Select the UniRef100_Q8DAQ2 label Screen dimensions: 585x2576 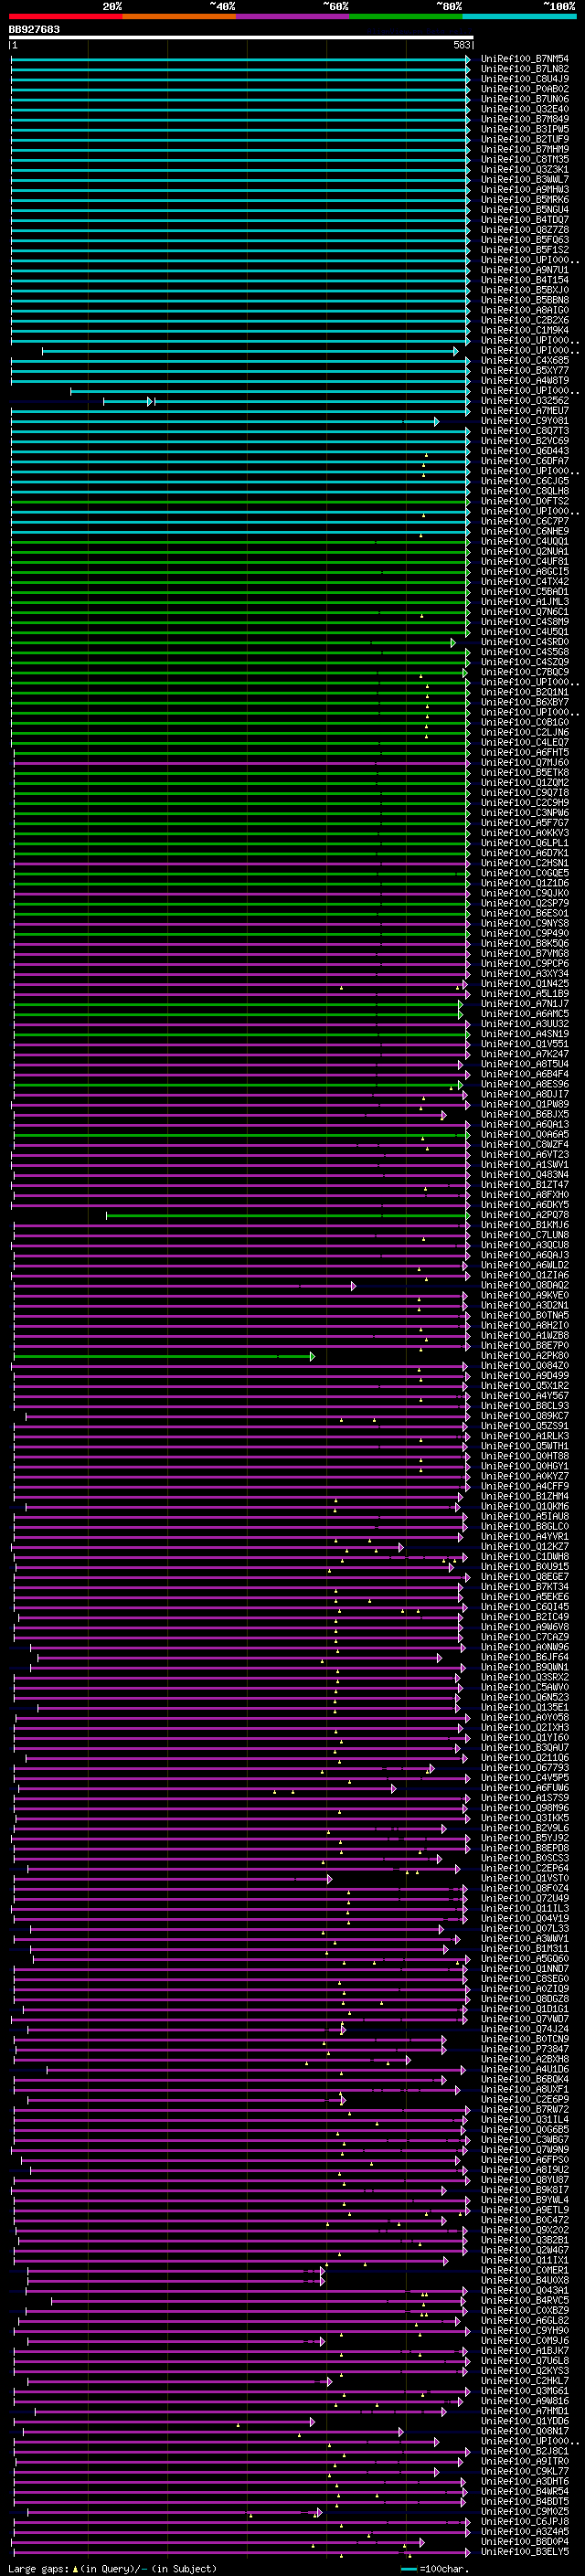[524, 1286]
